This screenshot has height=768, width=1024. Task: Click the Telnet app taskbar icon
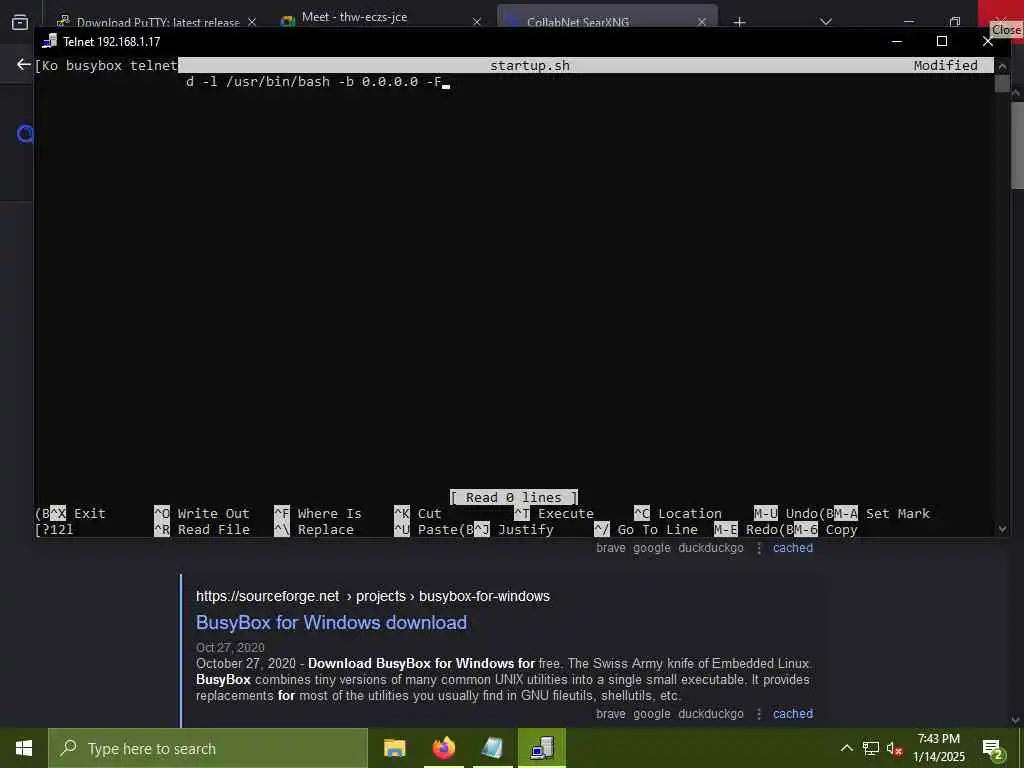coord(542,748)
